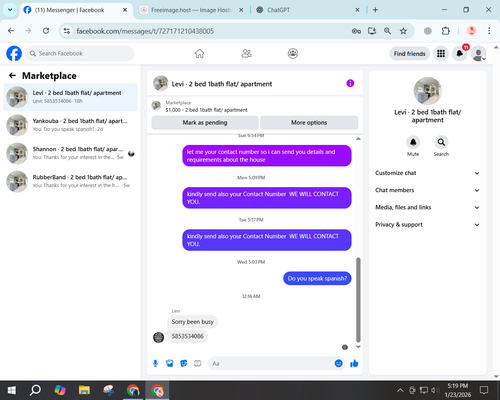This screenshot has width=500, height=400.
Task: Open the Friends icon in top navigation
Action: (x=246, y=53)
